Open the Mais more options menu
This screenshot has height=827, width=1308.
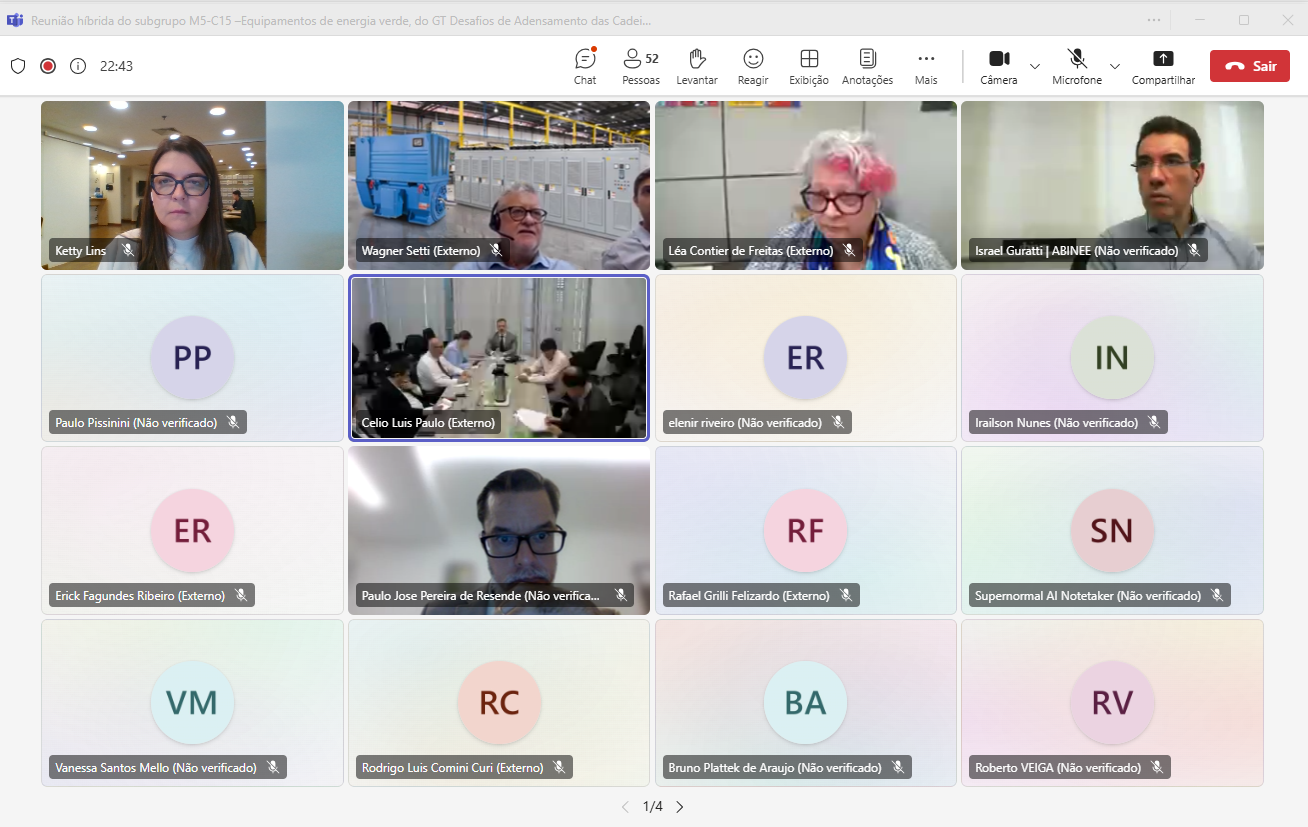click(926, 65)
